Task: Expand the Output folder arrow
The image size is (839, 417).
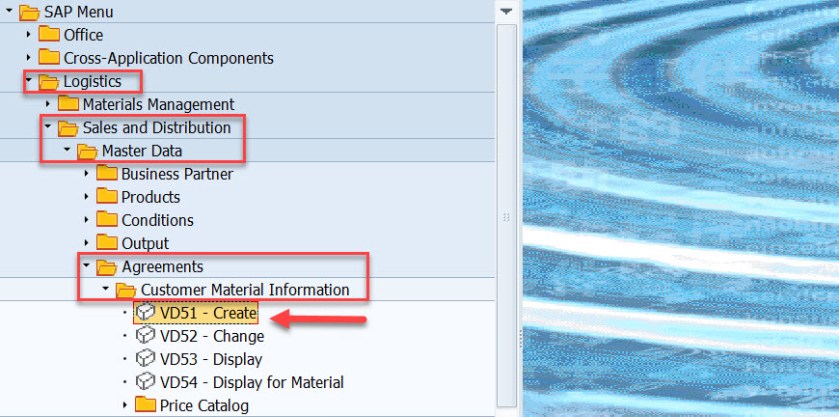Action: [86, 242]
